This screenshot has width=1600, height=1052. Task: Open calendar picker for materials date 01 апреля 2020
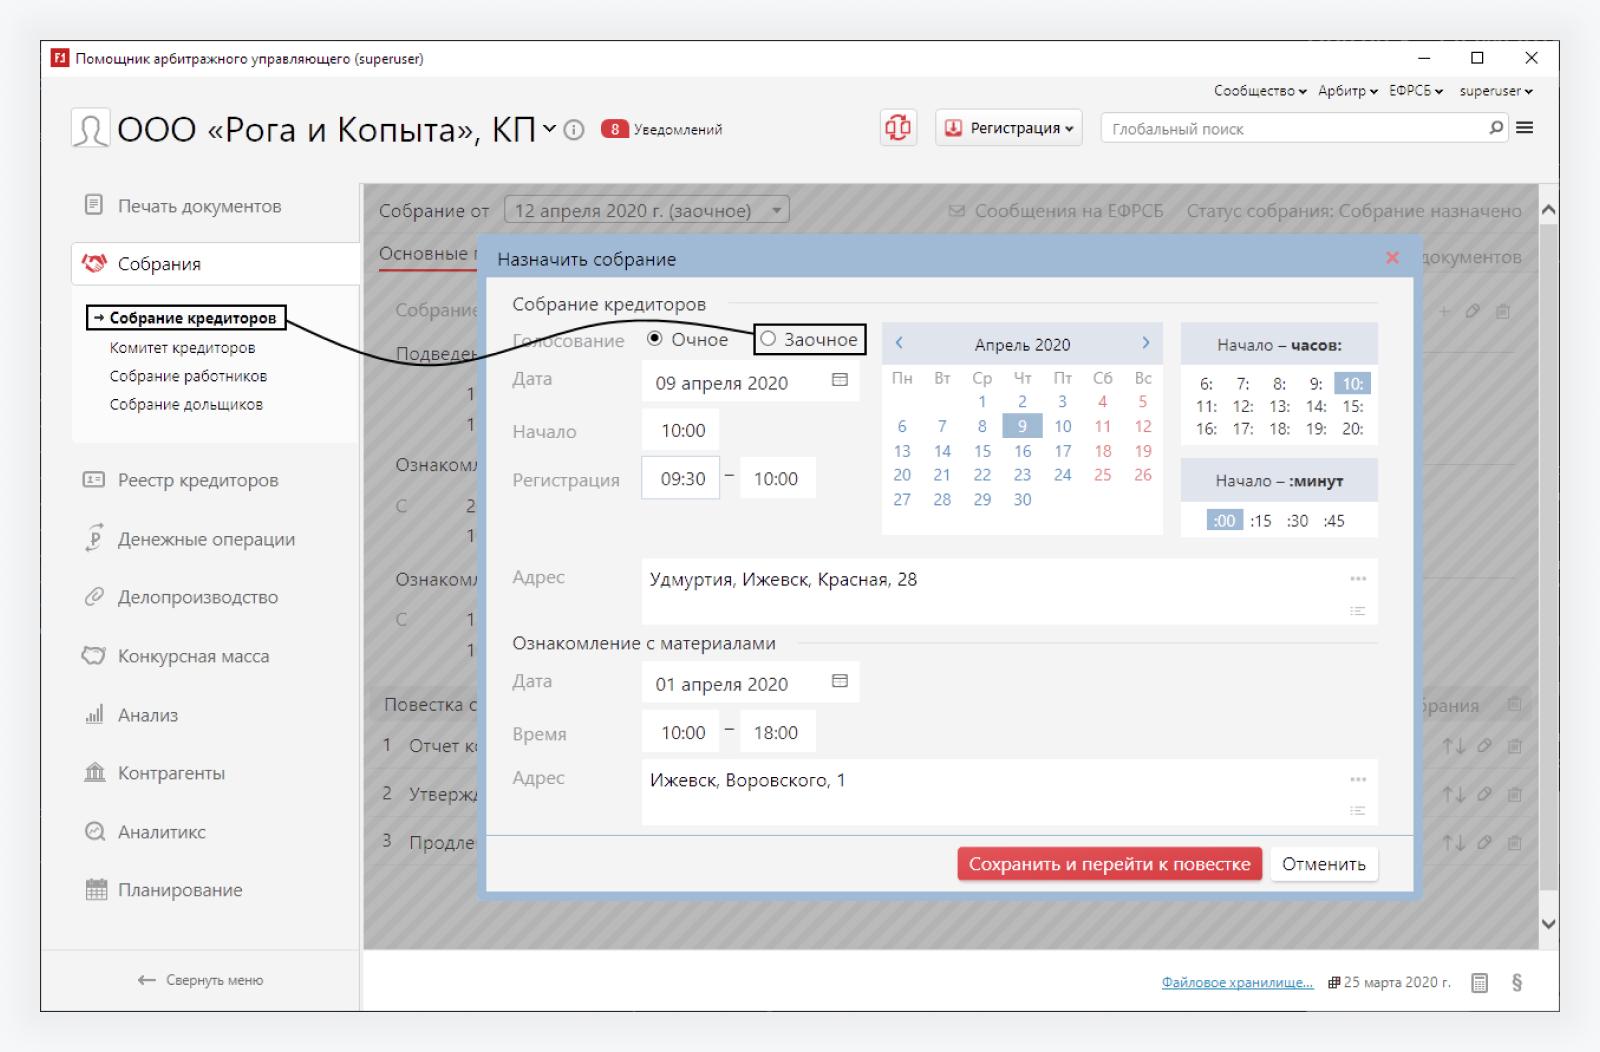click(840, 681)
